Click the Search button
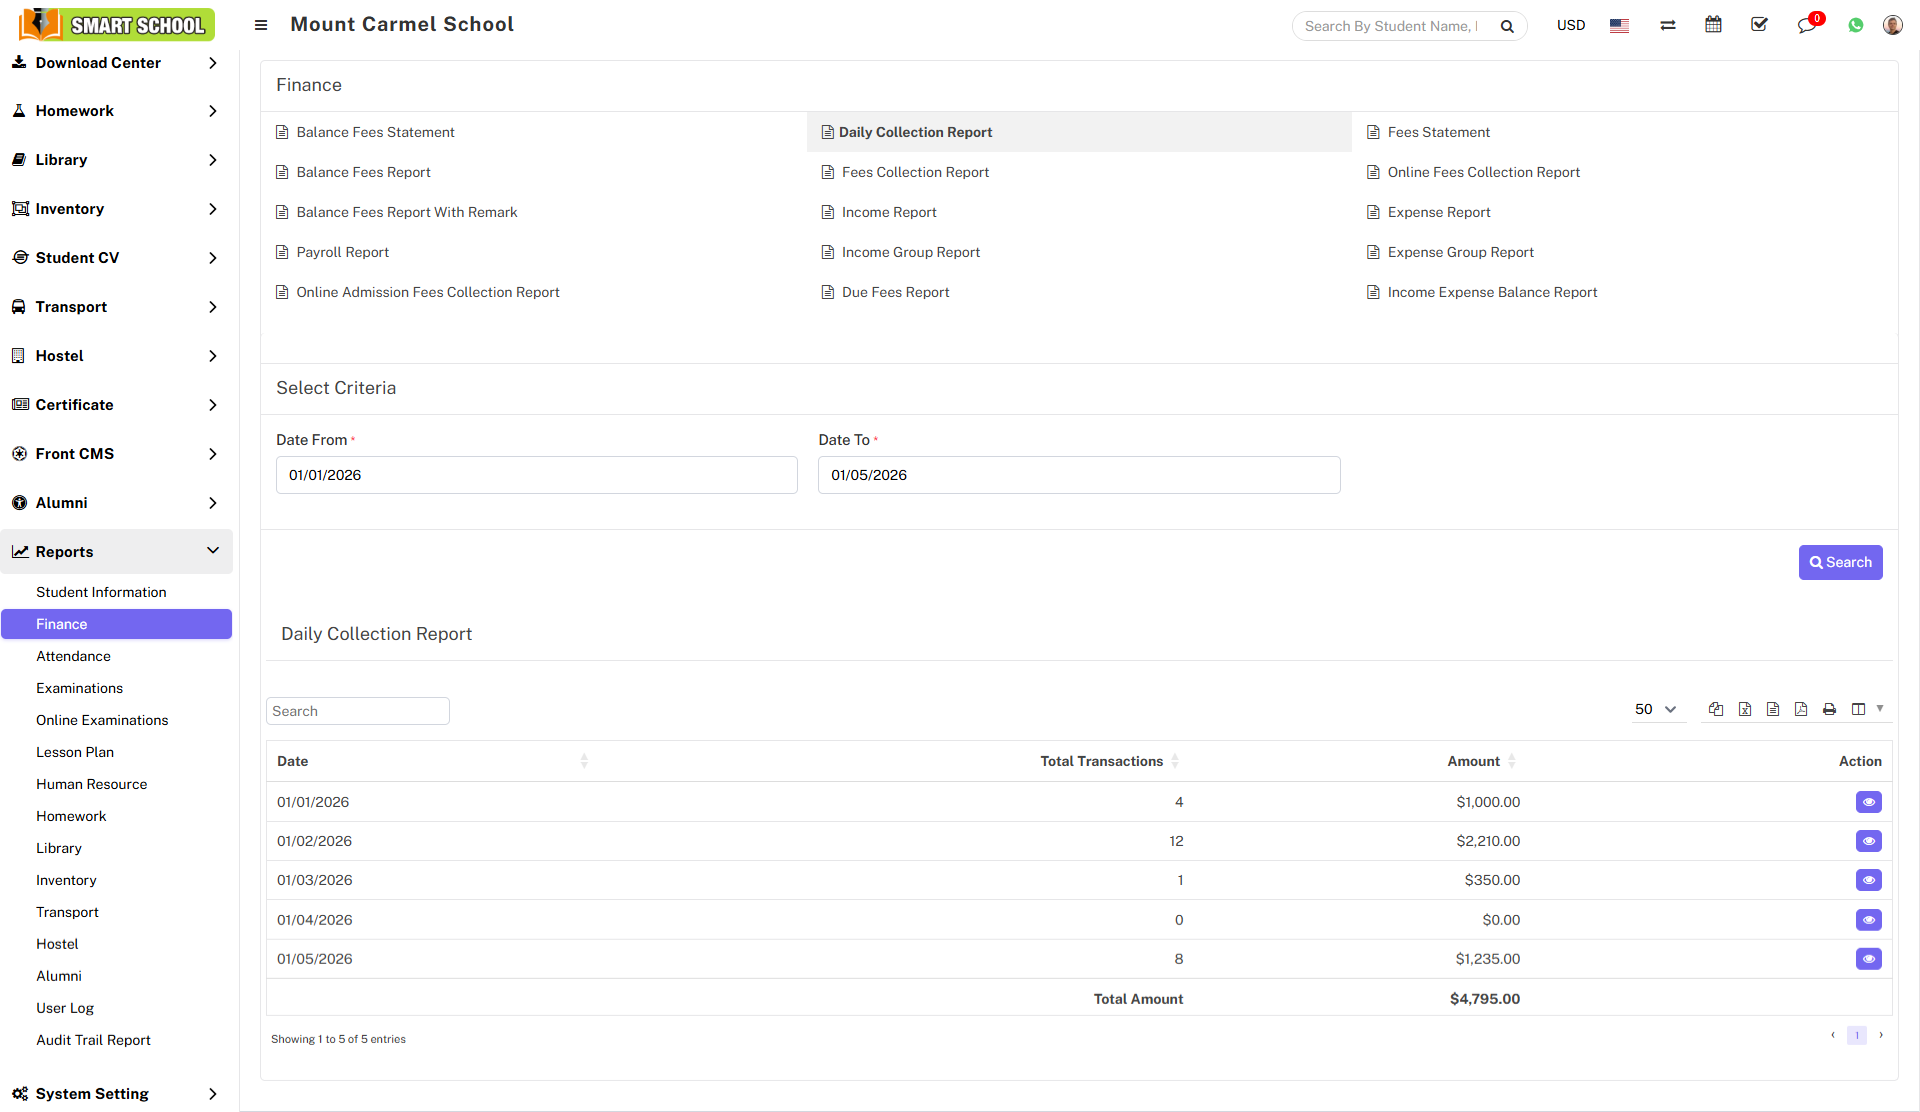This screenshot has height=1112, width=1920. click(1839, 562)
